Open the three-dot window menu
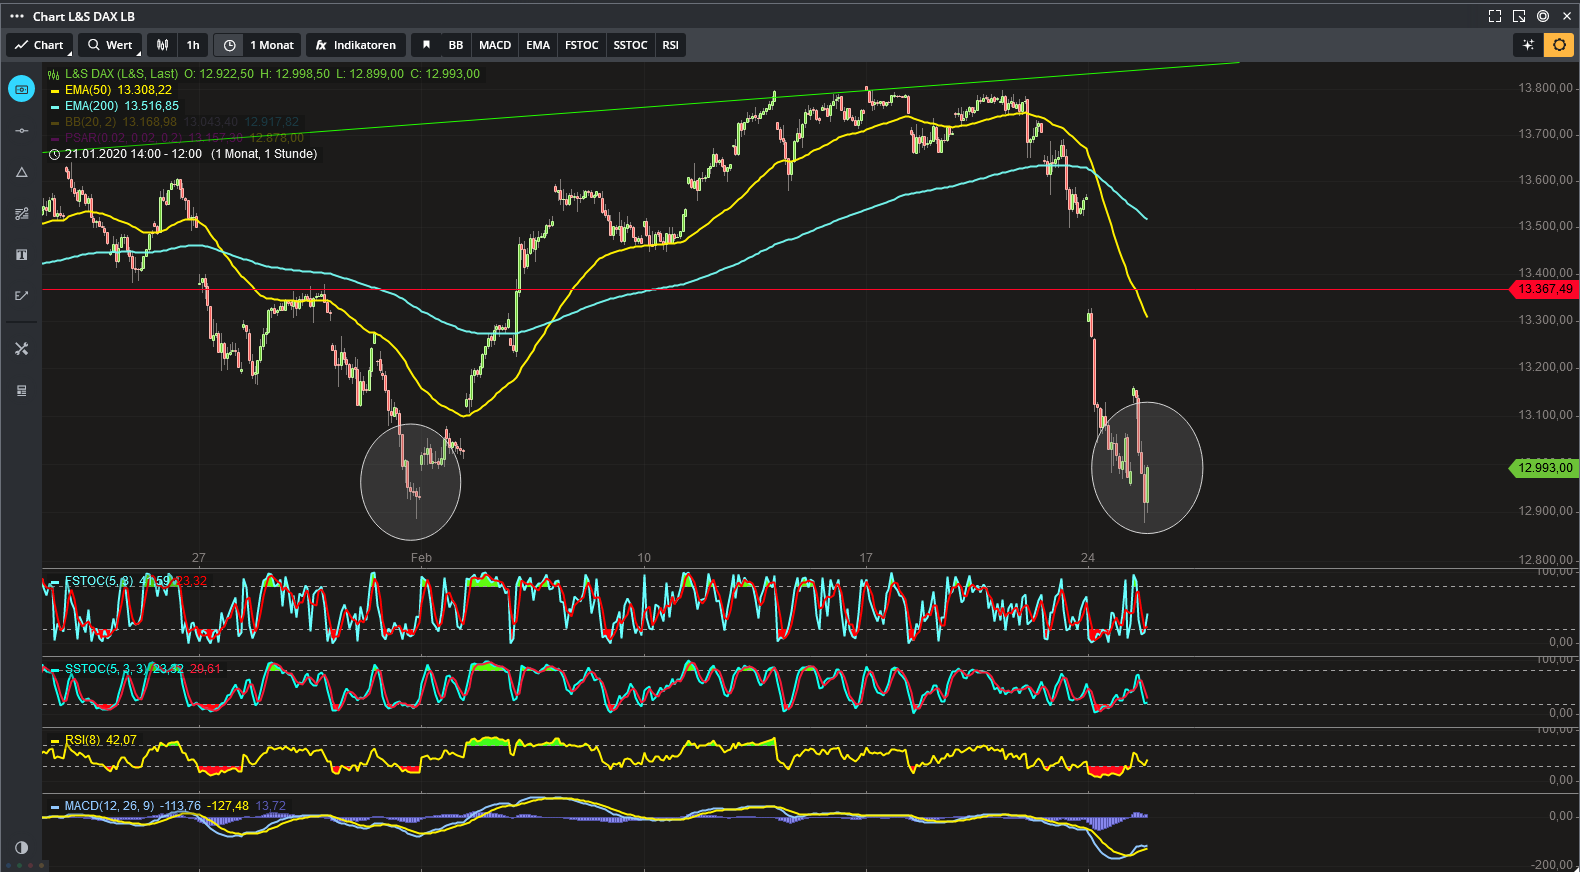 tap(16, 16)
